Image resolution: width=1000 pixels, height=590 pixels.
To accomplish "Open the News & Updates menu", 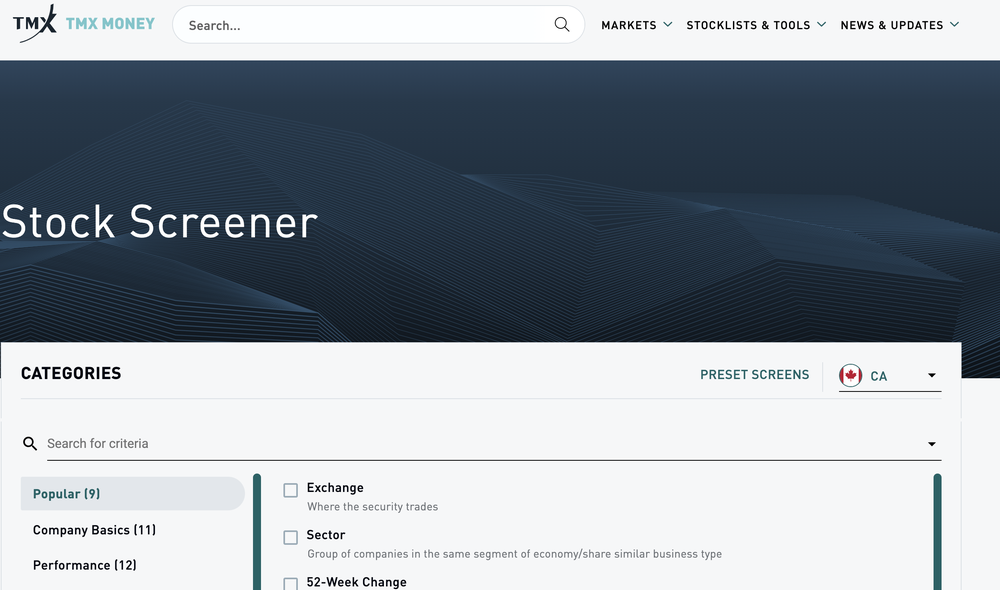I will (x=900, y=25).
